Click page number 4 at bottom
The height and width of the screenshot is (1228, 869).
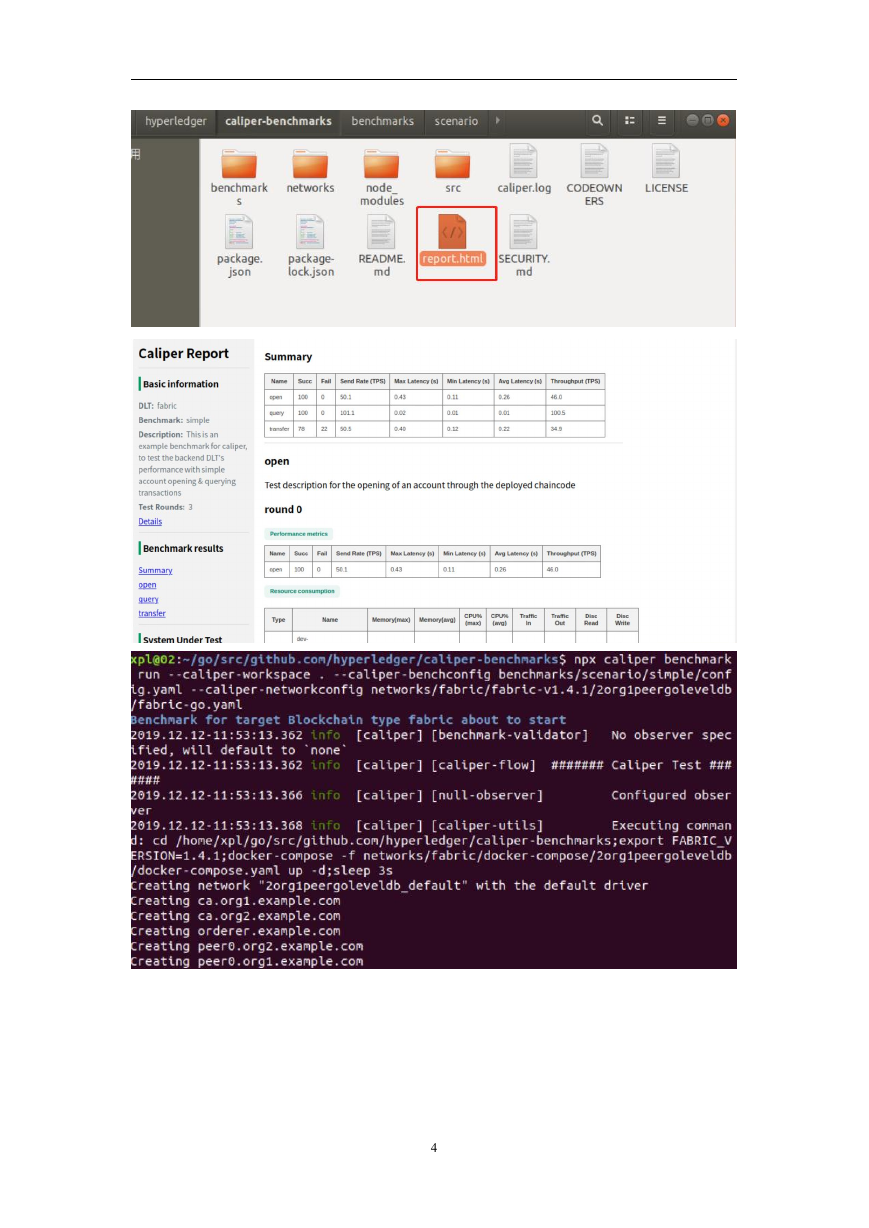coord(434,1147)
